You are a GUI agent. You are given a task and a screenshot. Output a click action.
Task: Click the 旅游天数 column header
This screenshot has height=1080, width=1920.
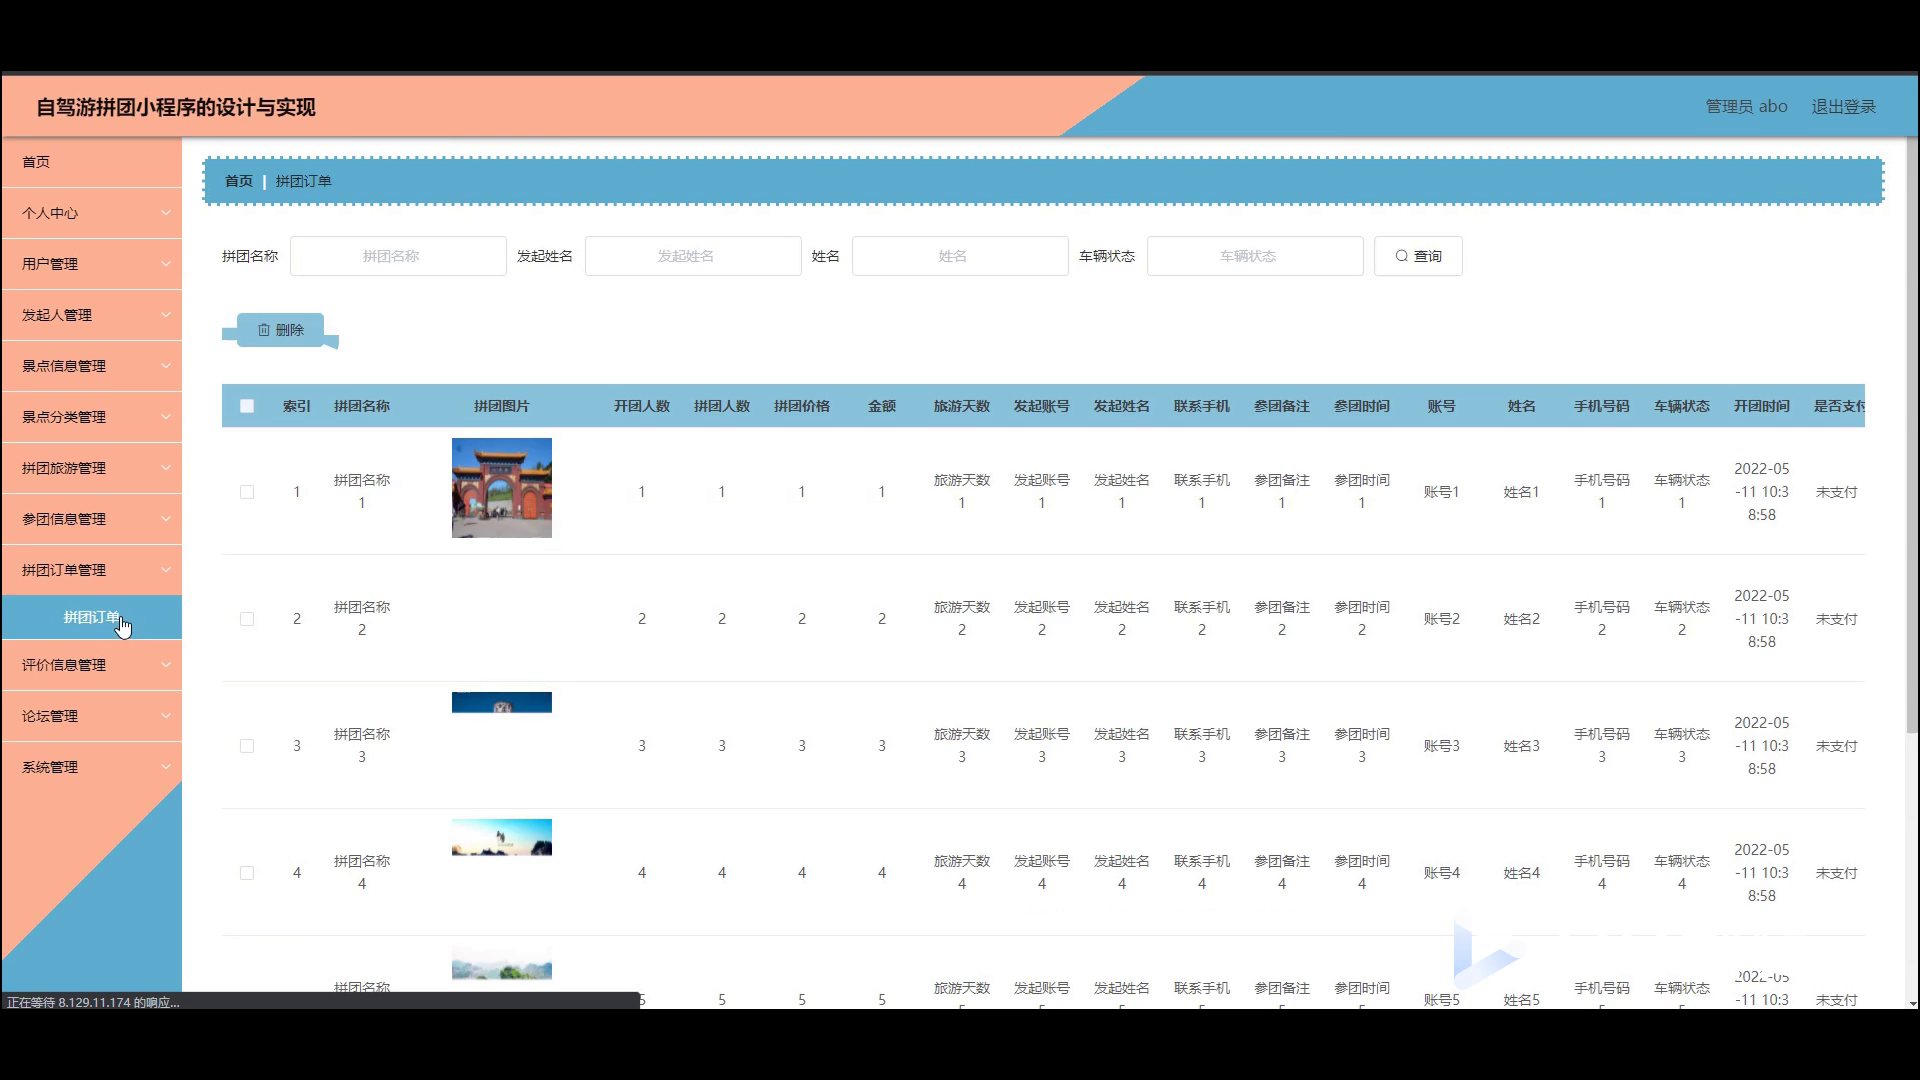click(x=962, y=406)
